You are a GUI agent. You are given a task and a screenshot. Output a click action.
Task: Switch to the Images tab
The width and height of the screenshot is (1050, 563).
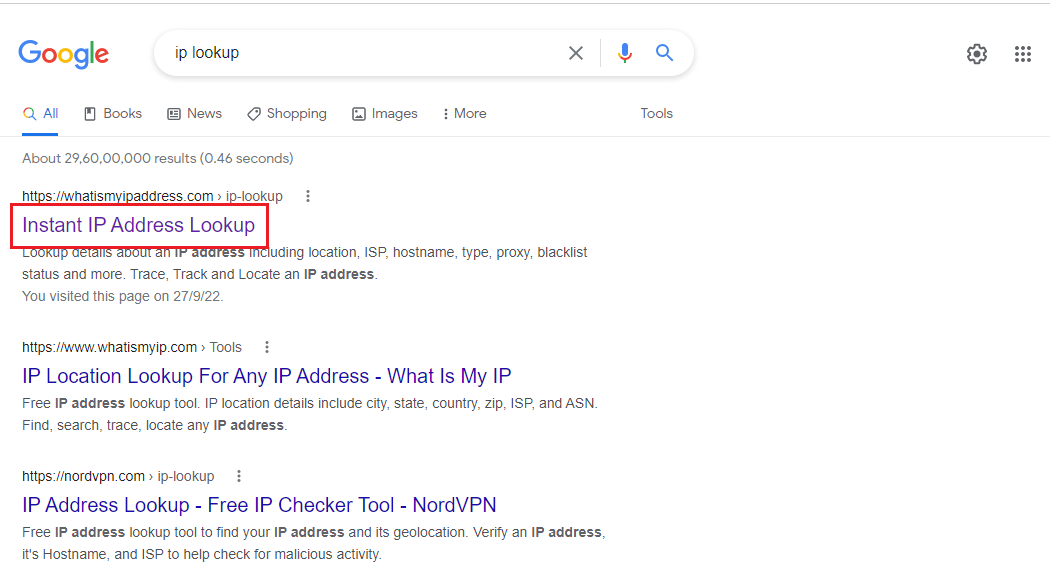coord(385,114)
